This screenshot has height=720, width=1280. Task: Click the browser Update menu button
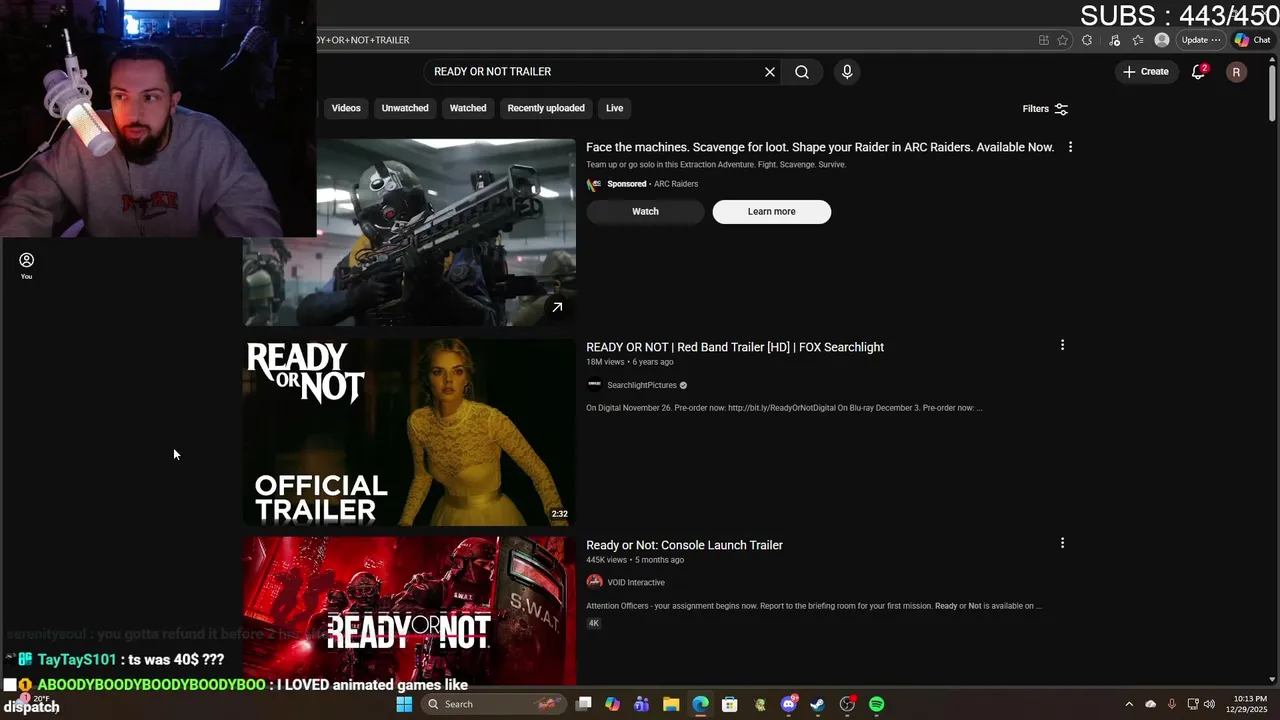click(1200, 40)
